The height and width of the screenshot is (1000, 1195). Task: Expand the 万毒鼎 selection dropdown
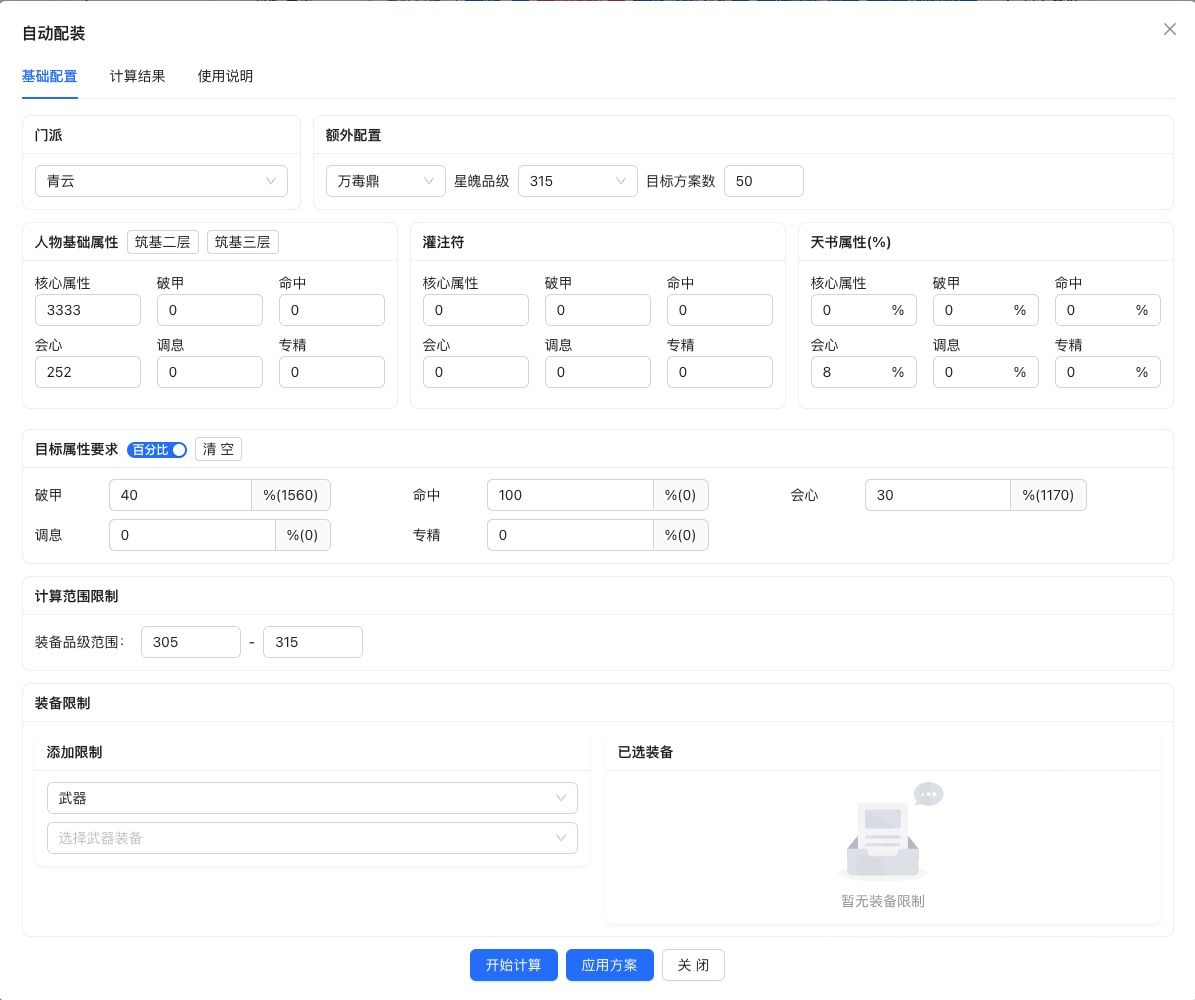click(385, 181)
